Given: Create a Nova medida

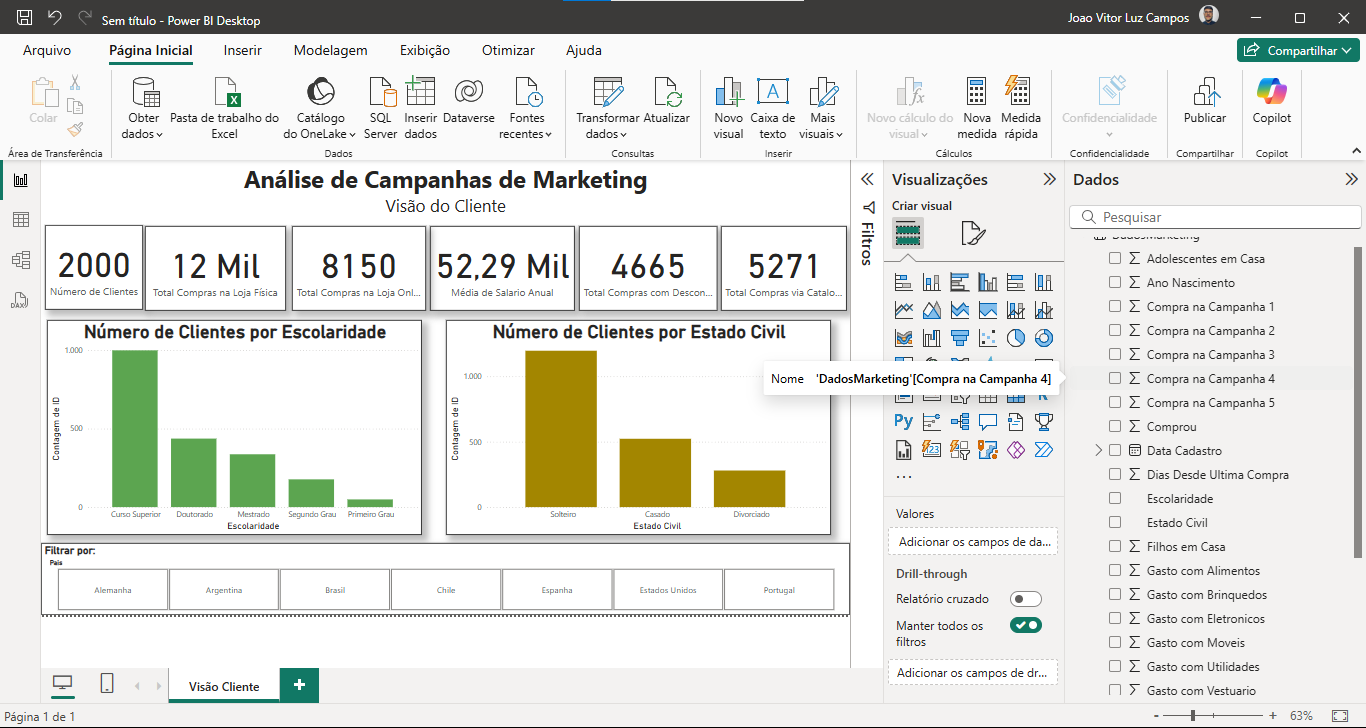Looking at the screenshot, I should tap(977, 109).
